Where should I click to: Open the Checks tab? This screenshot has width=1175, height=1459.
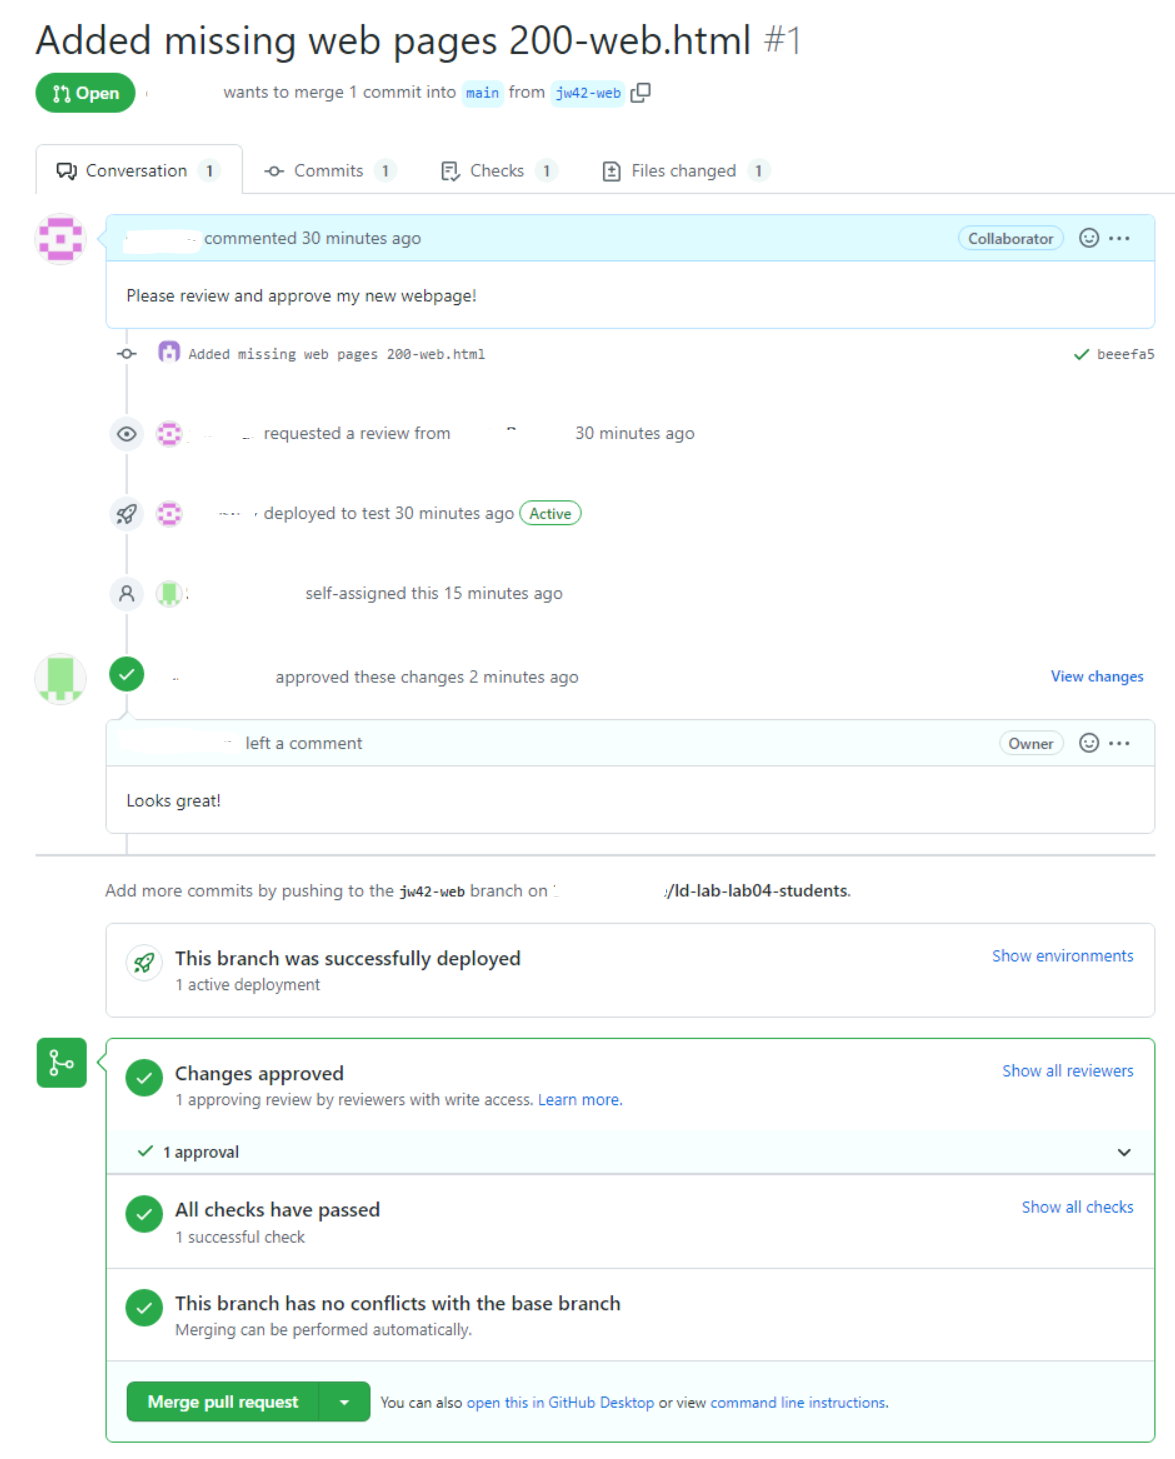(497, 170)
